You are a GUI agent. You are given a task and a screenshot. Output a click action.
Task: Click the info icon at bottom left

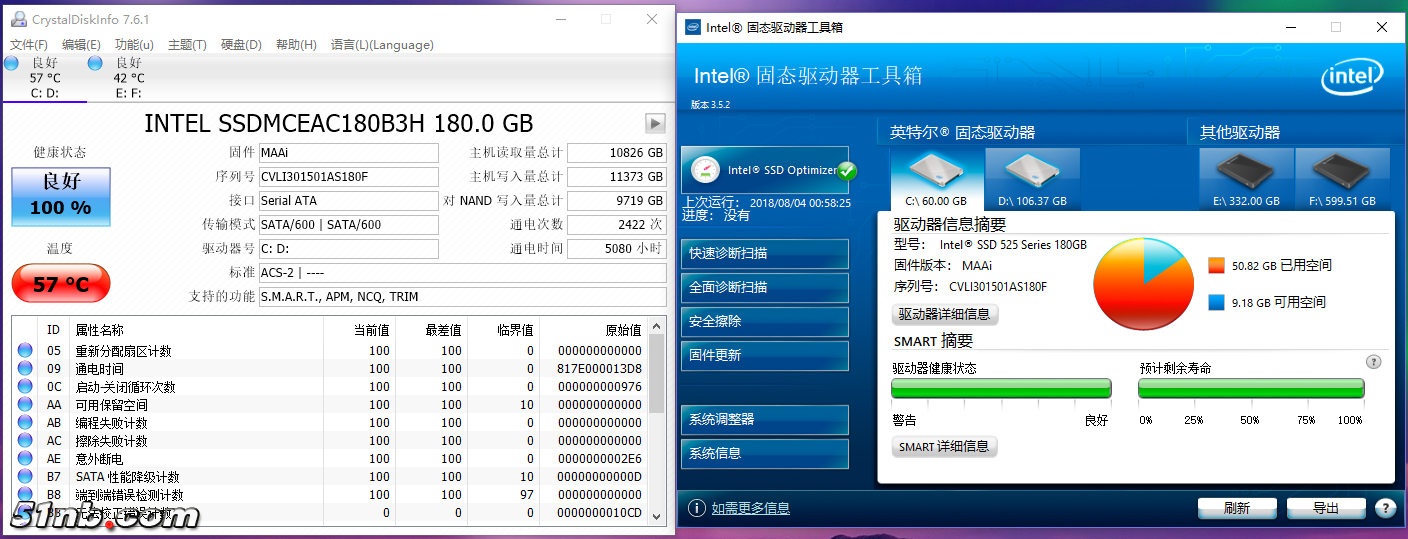pos(697,508)
